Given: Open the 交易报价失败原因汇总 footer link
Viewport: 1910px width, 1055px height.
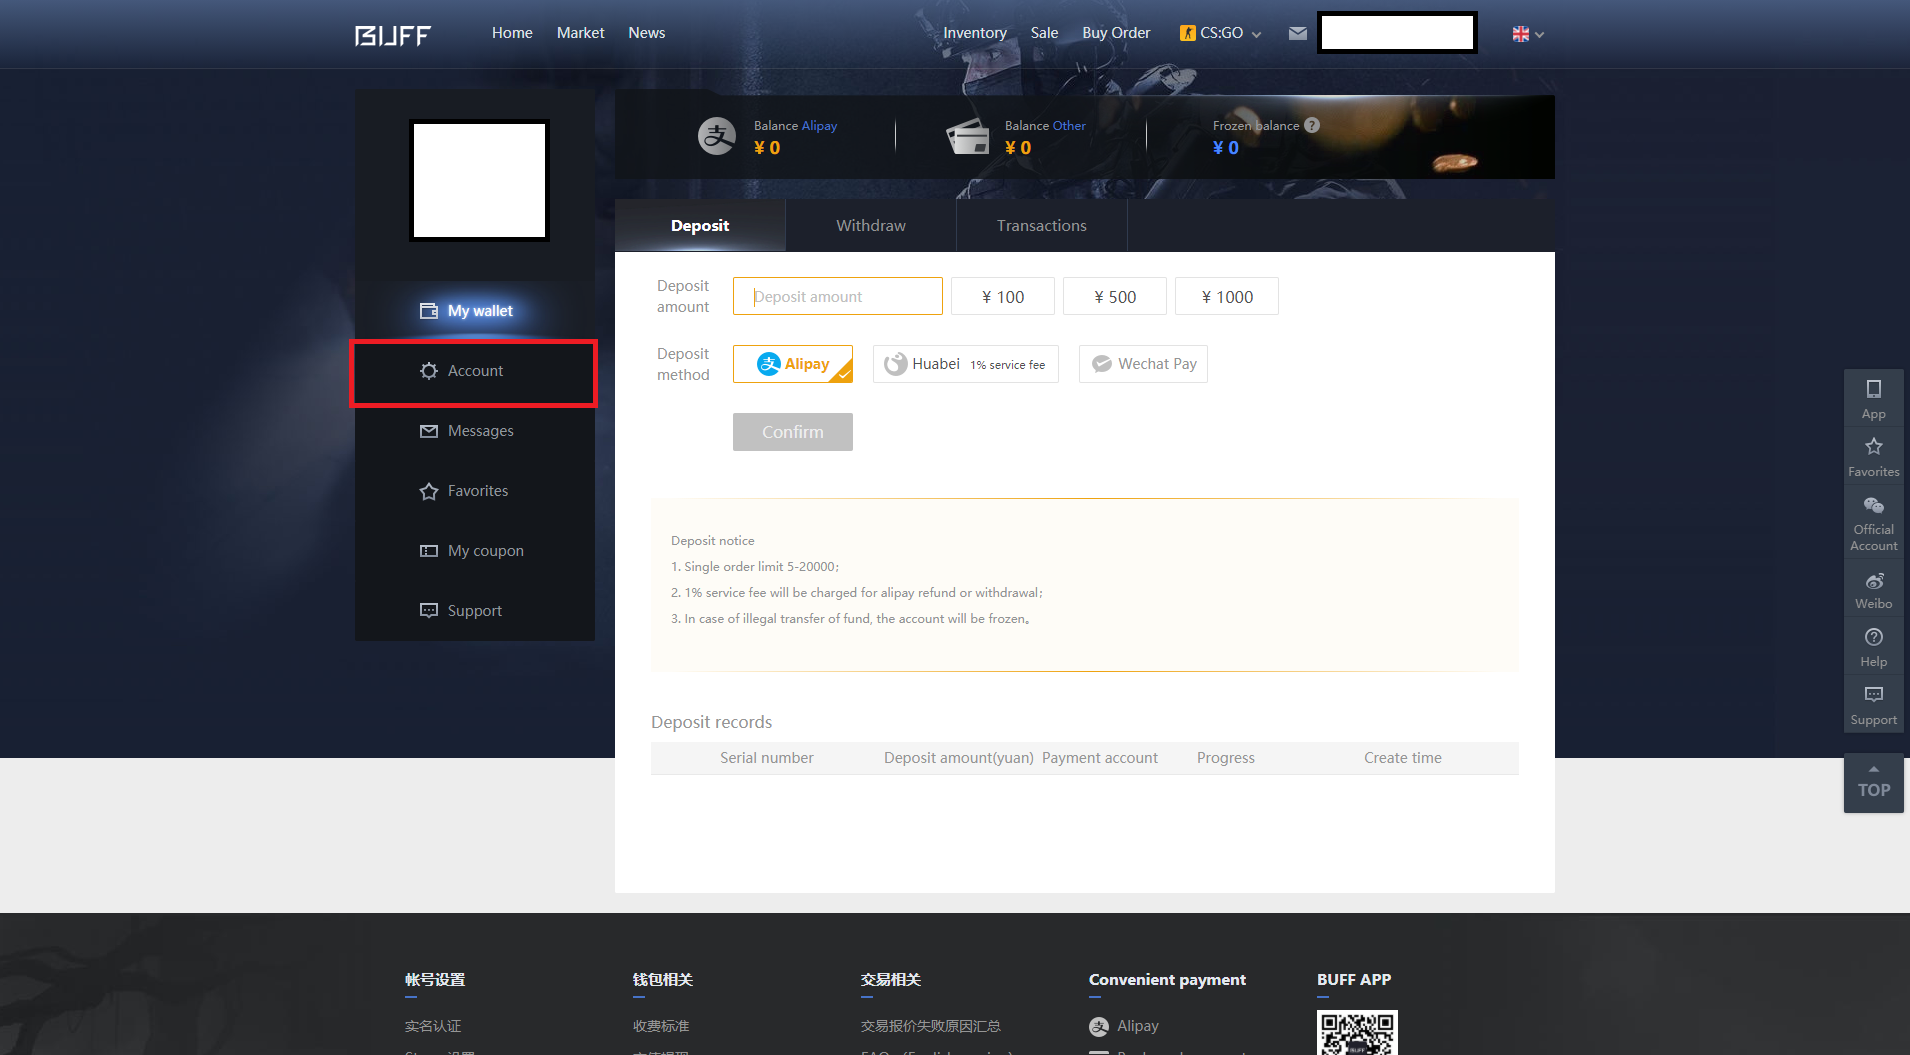Looking at the screenshot, I should pyautogui.click(x=931, y=1026).
